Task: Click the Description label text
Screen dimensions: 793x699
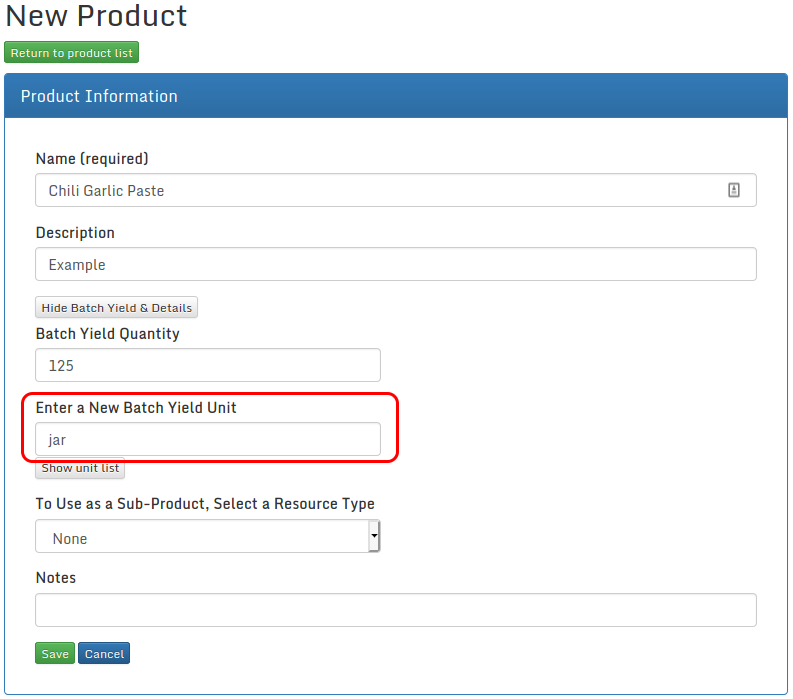Action: pos(75,233)
